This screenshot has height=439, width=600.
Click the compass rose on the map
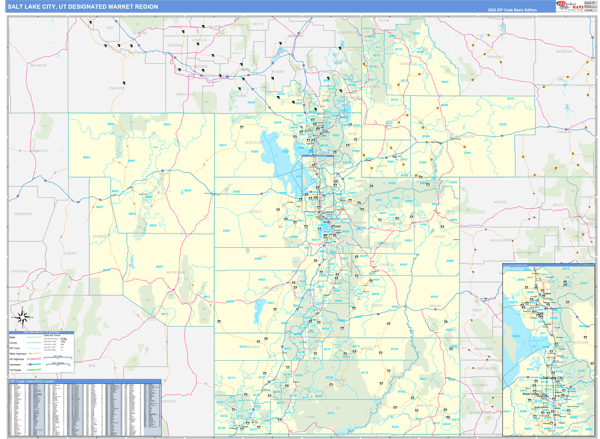point(23,317)
